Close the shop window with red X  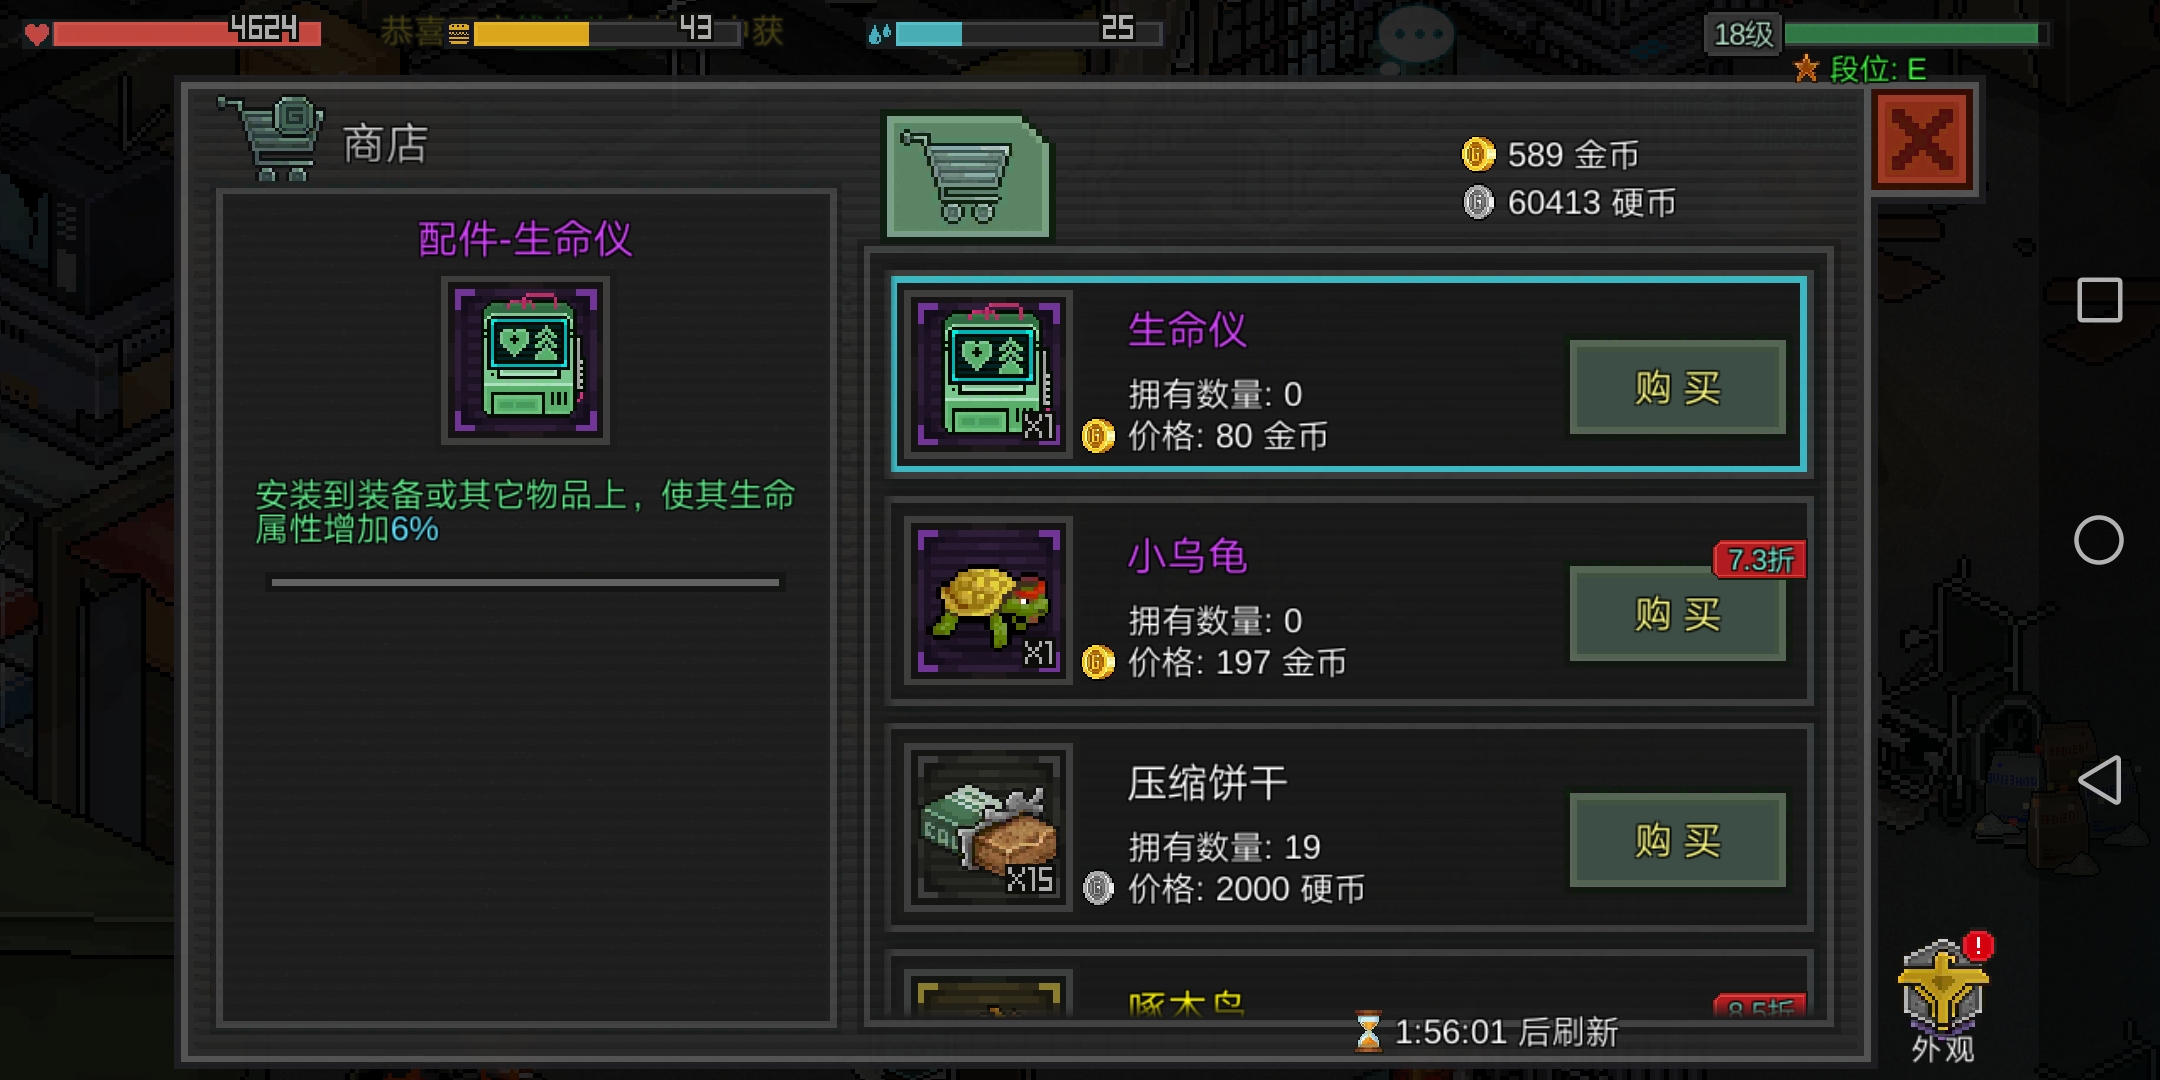coord(1922,140)
